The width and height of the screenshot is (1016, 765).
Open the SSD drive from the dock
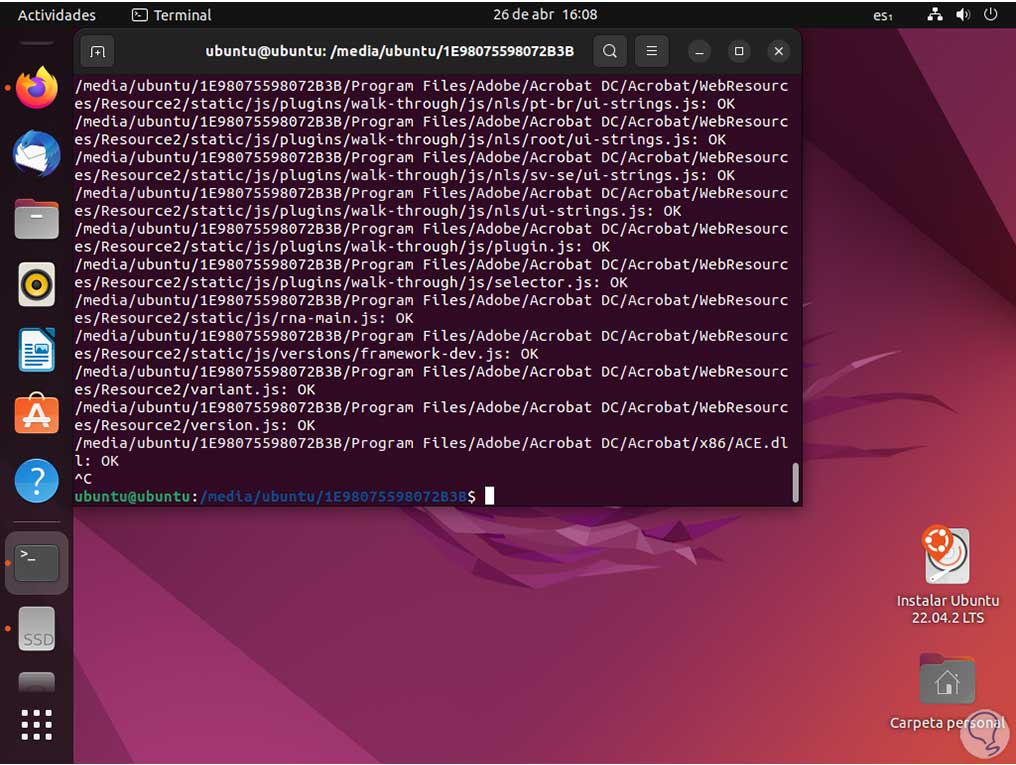click(36, 629)
